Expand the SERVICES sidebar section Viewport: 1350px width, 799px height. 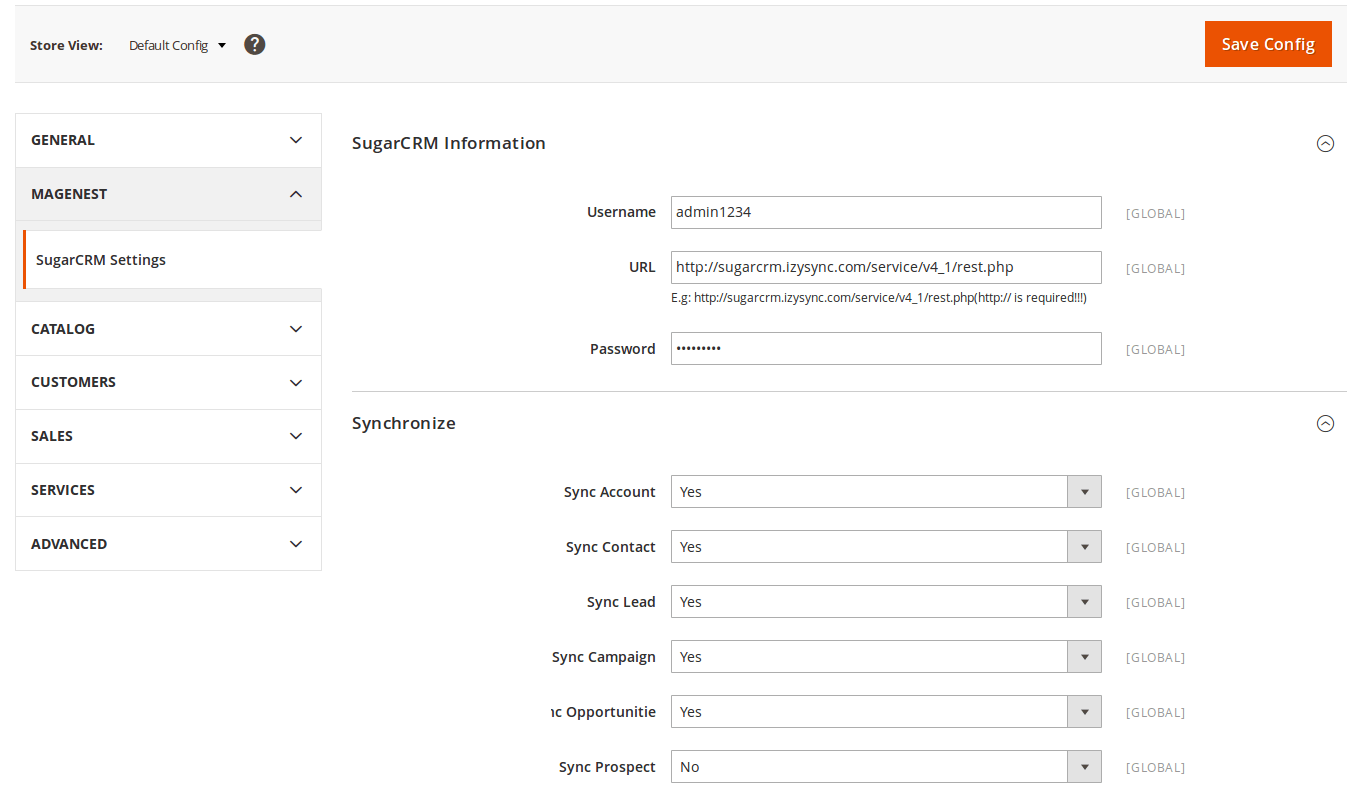168,490
